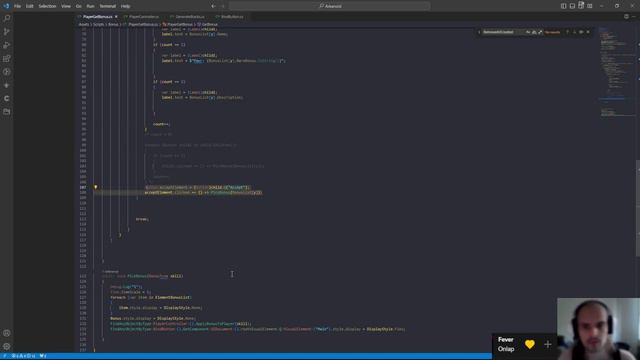Click the references CodeLens above line 123
This screenshot has height=360, width=640.
pyautogui.click(x=110, y=271)
